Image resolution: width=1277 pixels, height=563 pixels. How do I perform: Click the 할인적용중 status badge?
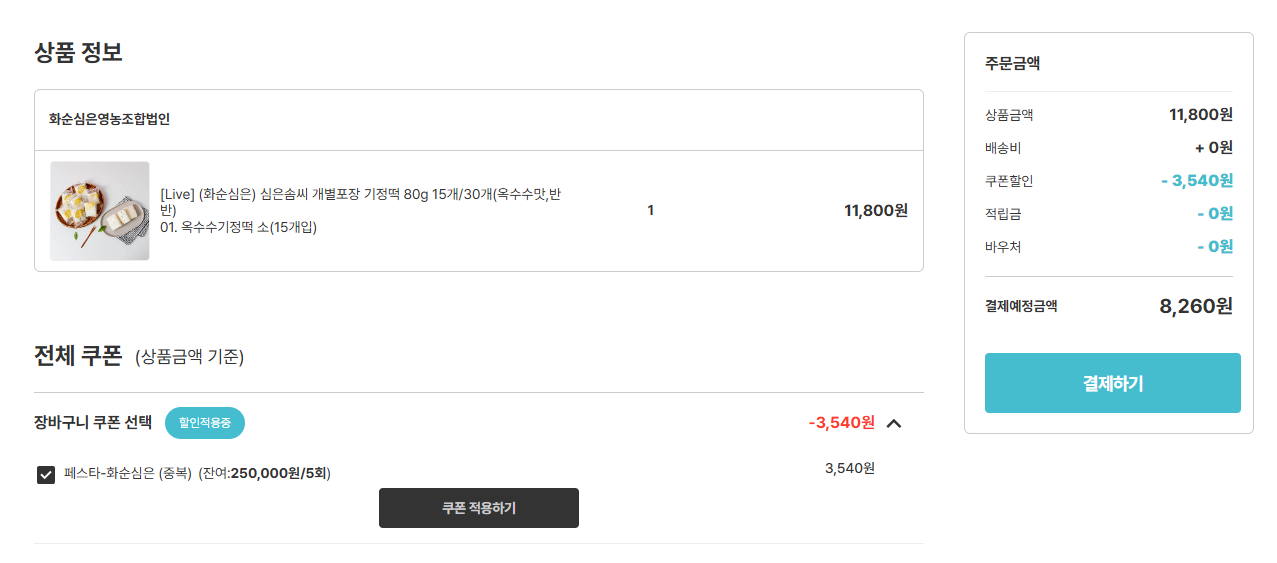click(204, 423)
